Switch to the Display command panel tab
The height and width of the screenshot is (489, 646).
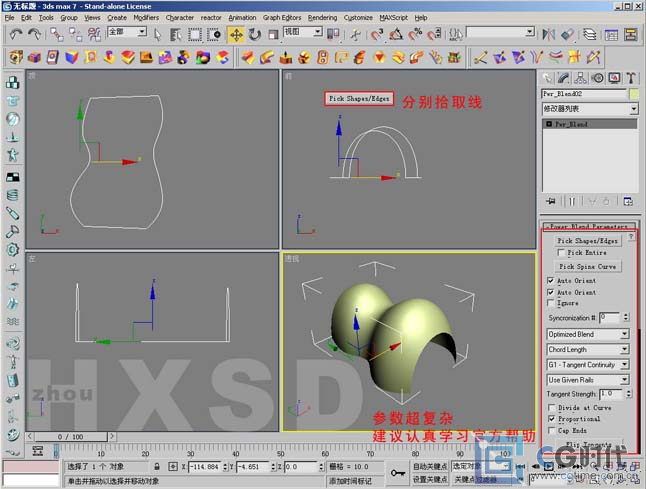[x=614, y=78]
